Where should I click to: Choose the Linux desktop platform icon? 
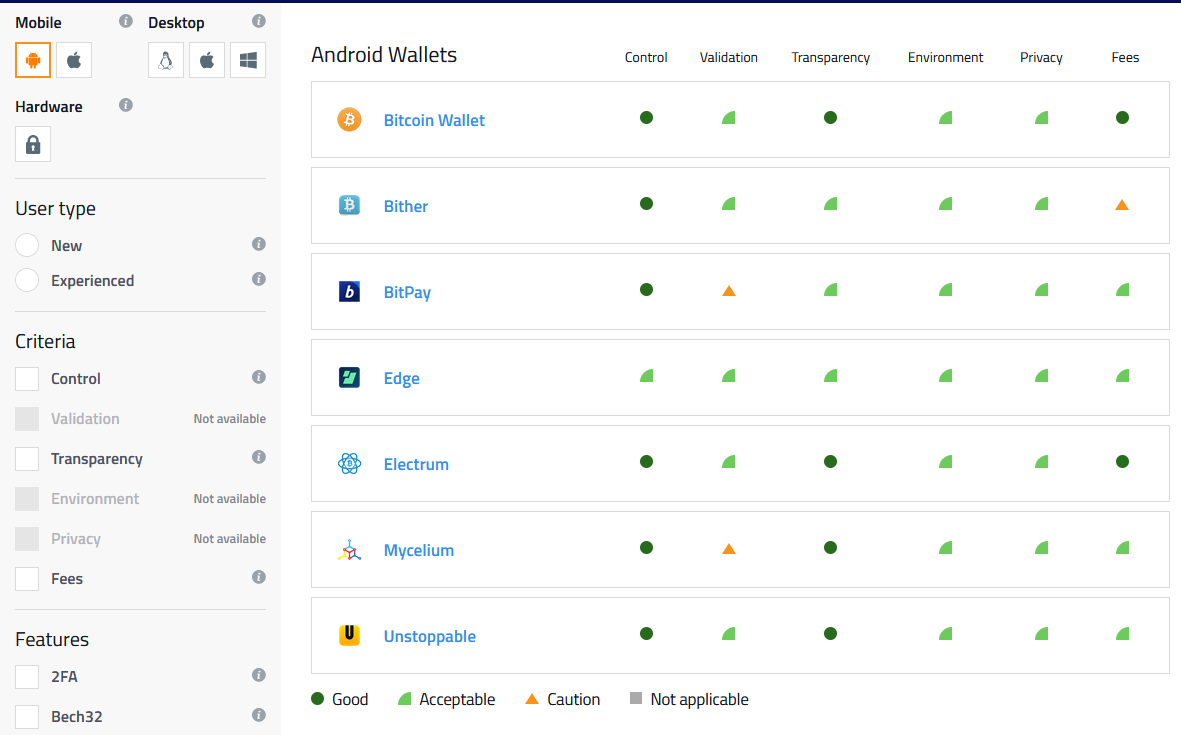(x=166, y=60)
